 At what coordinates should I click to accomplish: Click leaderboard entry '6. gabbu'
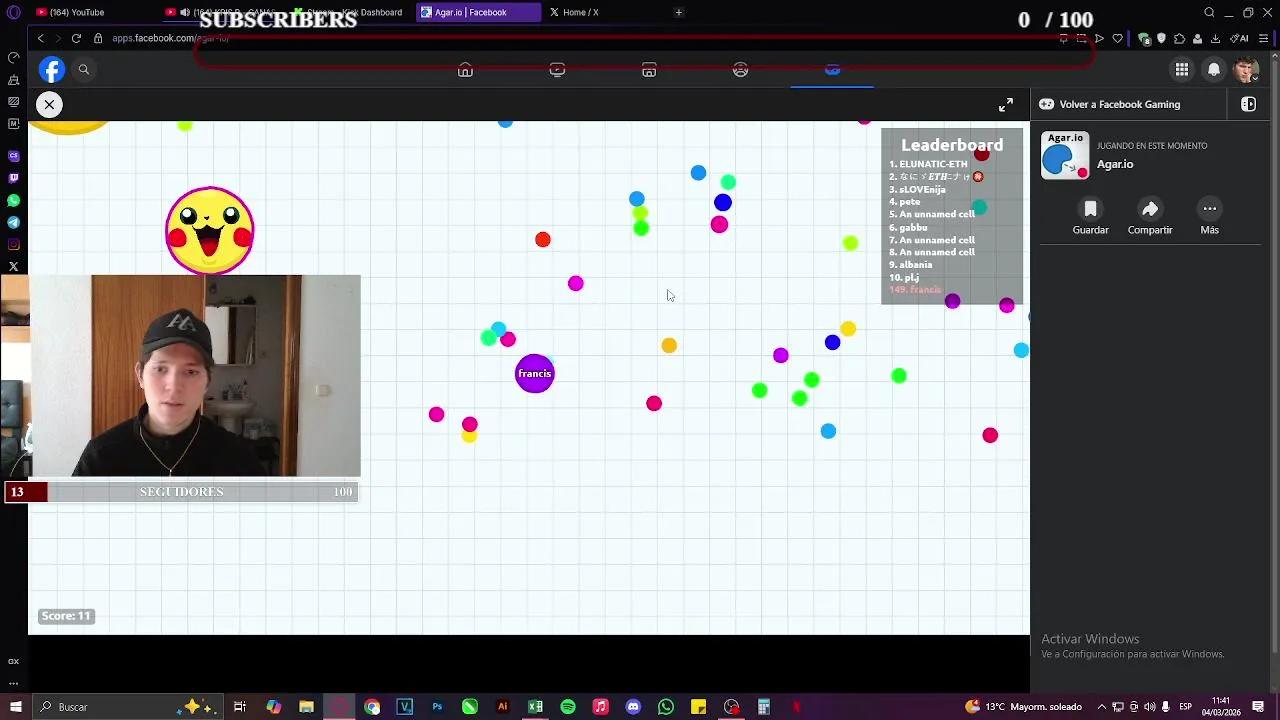point(908,227)
